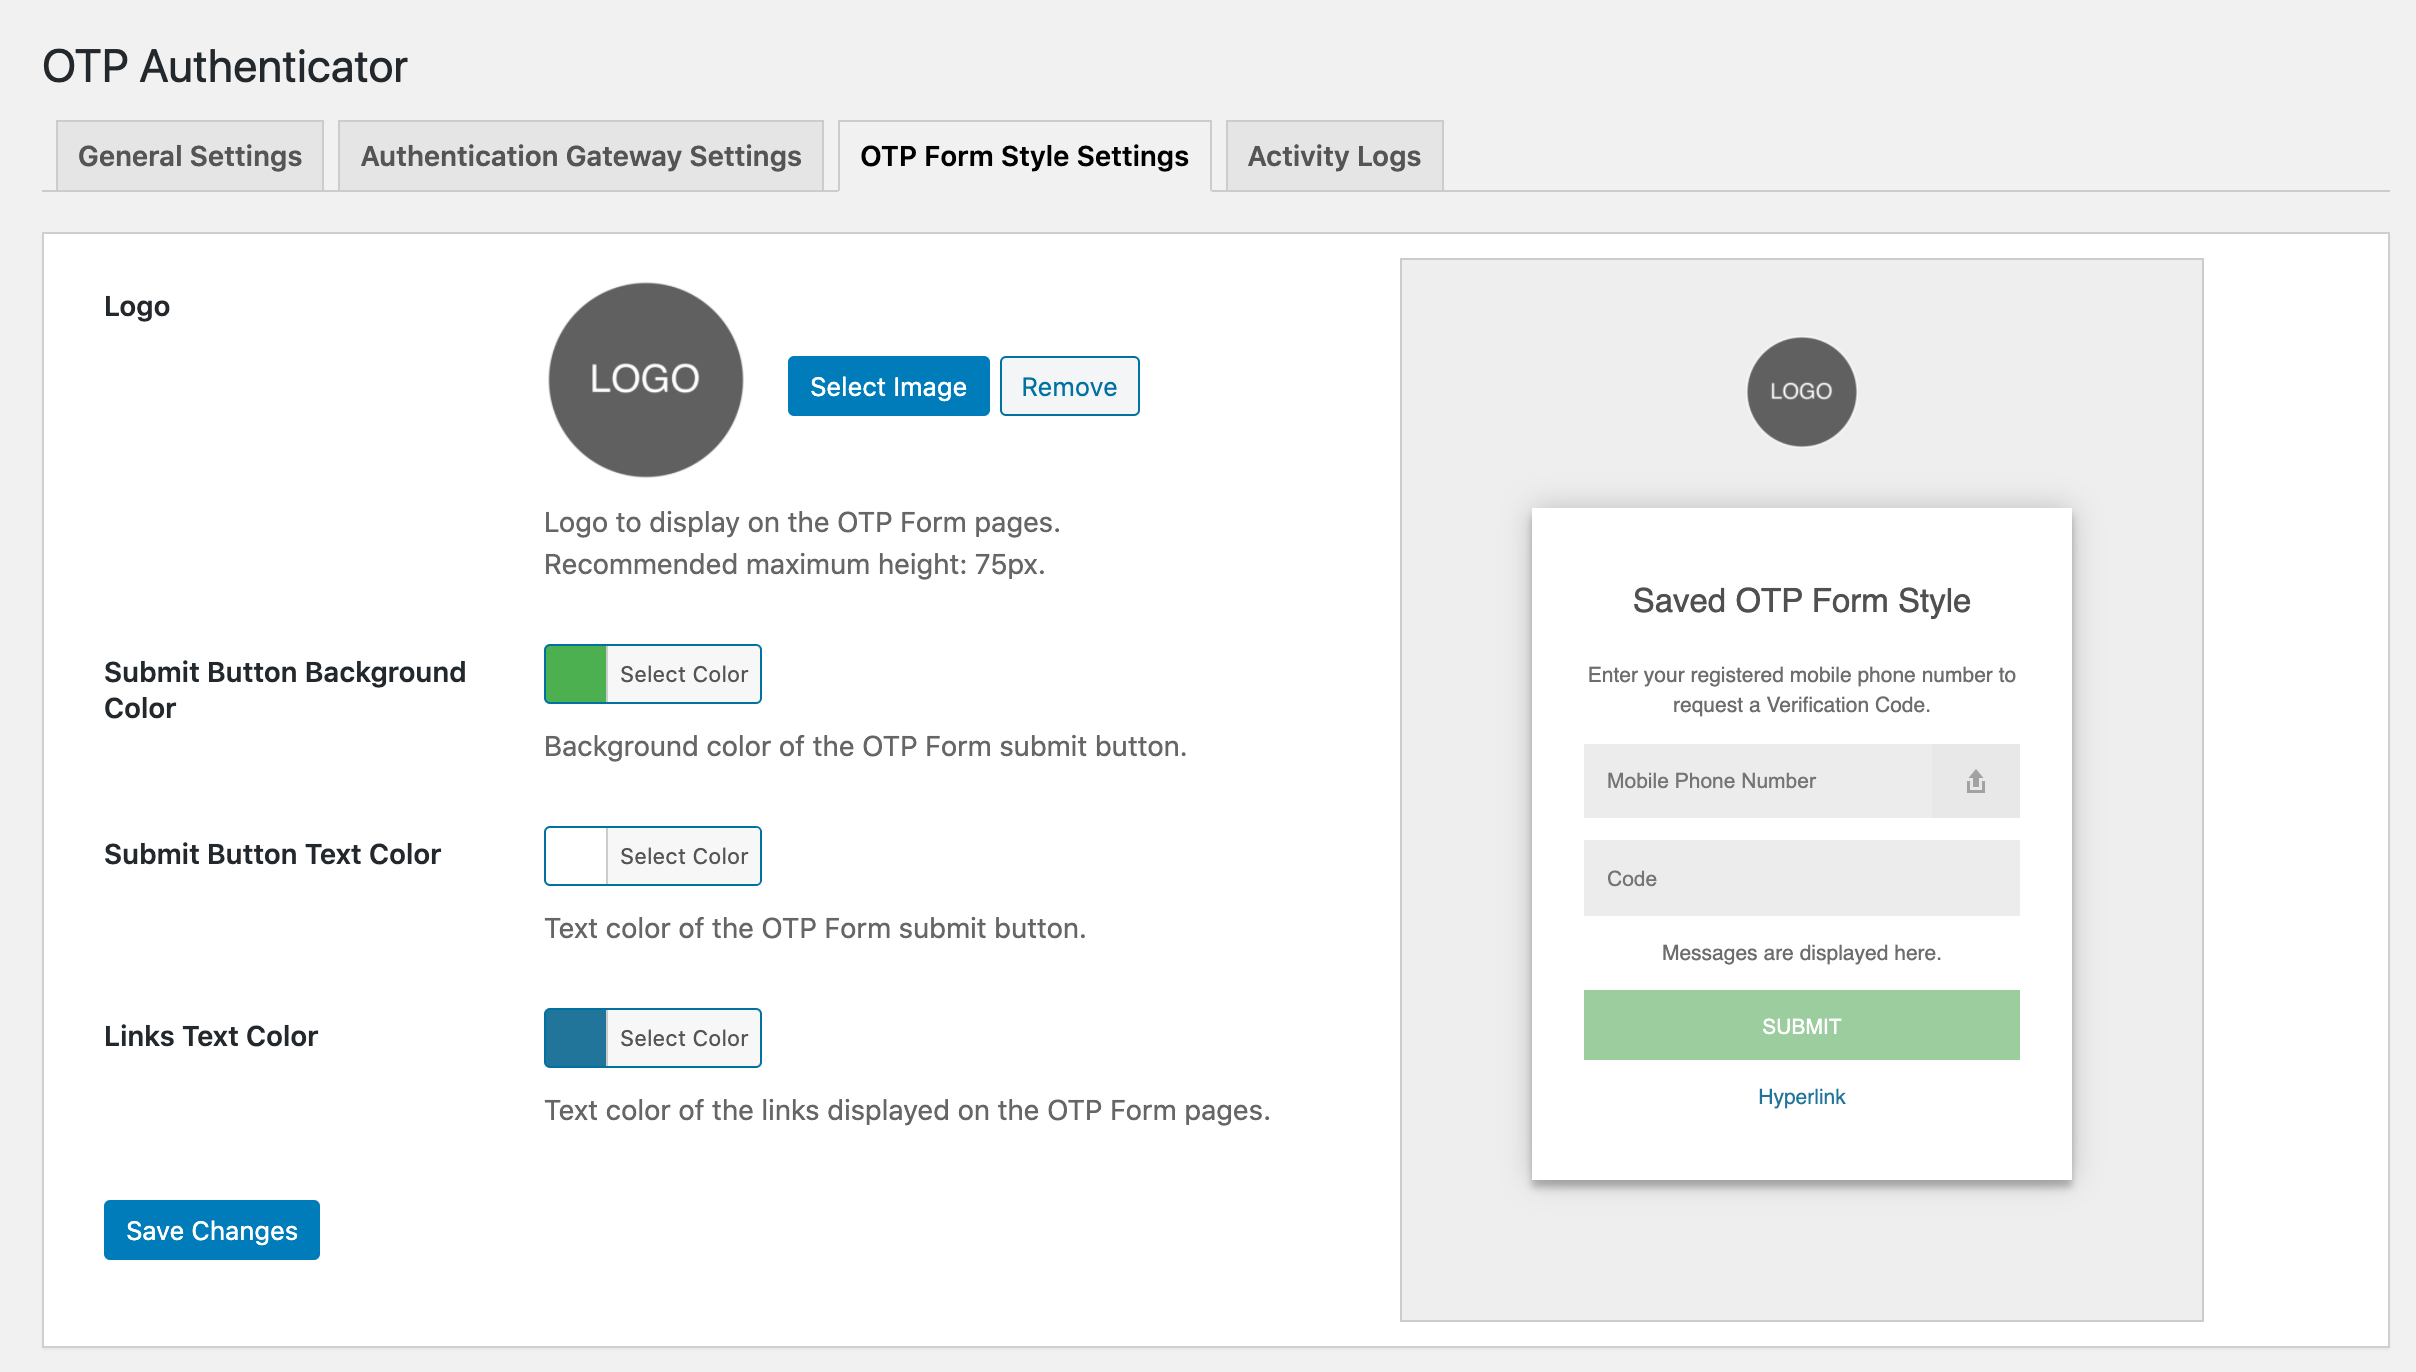The image size is (2416, 1372).
Task: Click the Hyperlink link in OTP form preview
Action: coord(1802,1095)
